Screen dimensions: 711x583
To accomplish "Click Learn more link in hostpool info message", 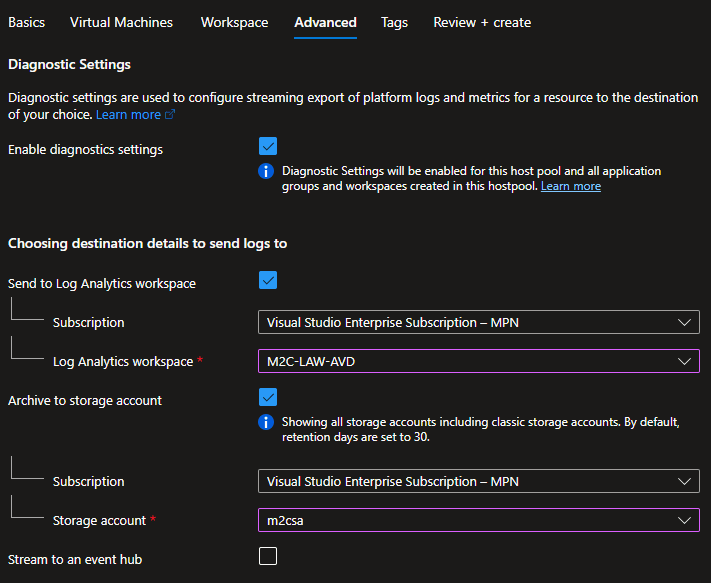I will (571, 186).
